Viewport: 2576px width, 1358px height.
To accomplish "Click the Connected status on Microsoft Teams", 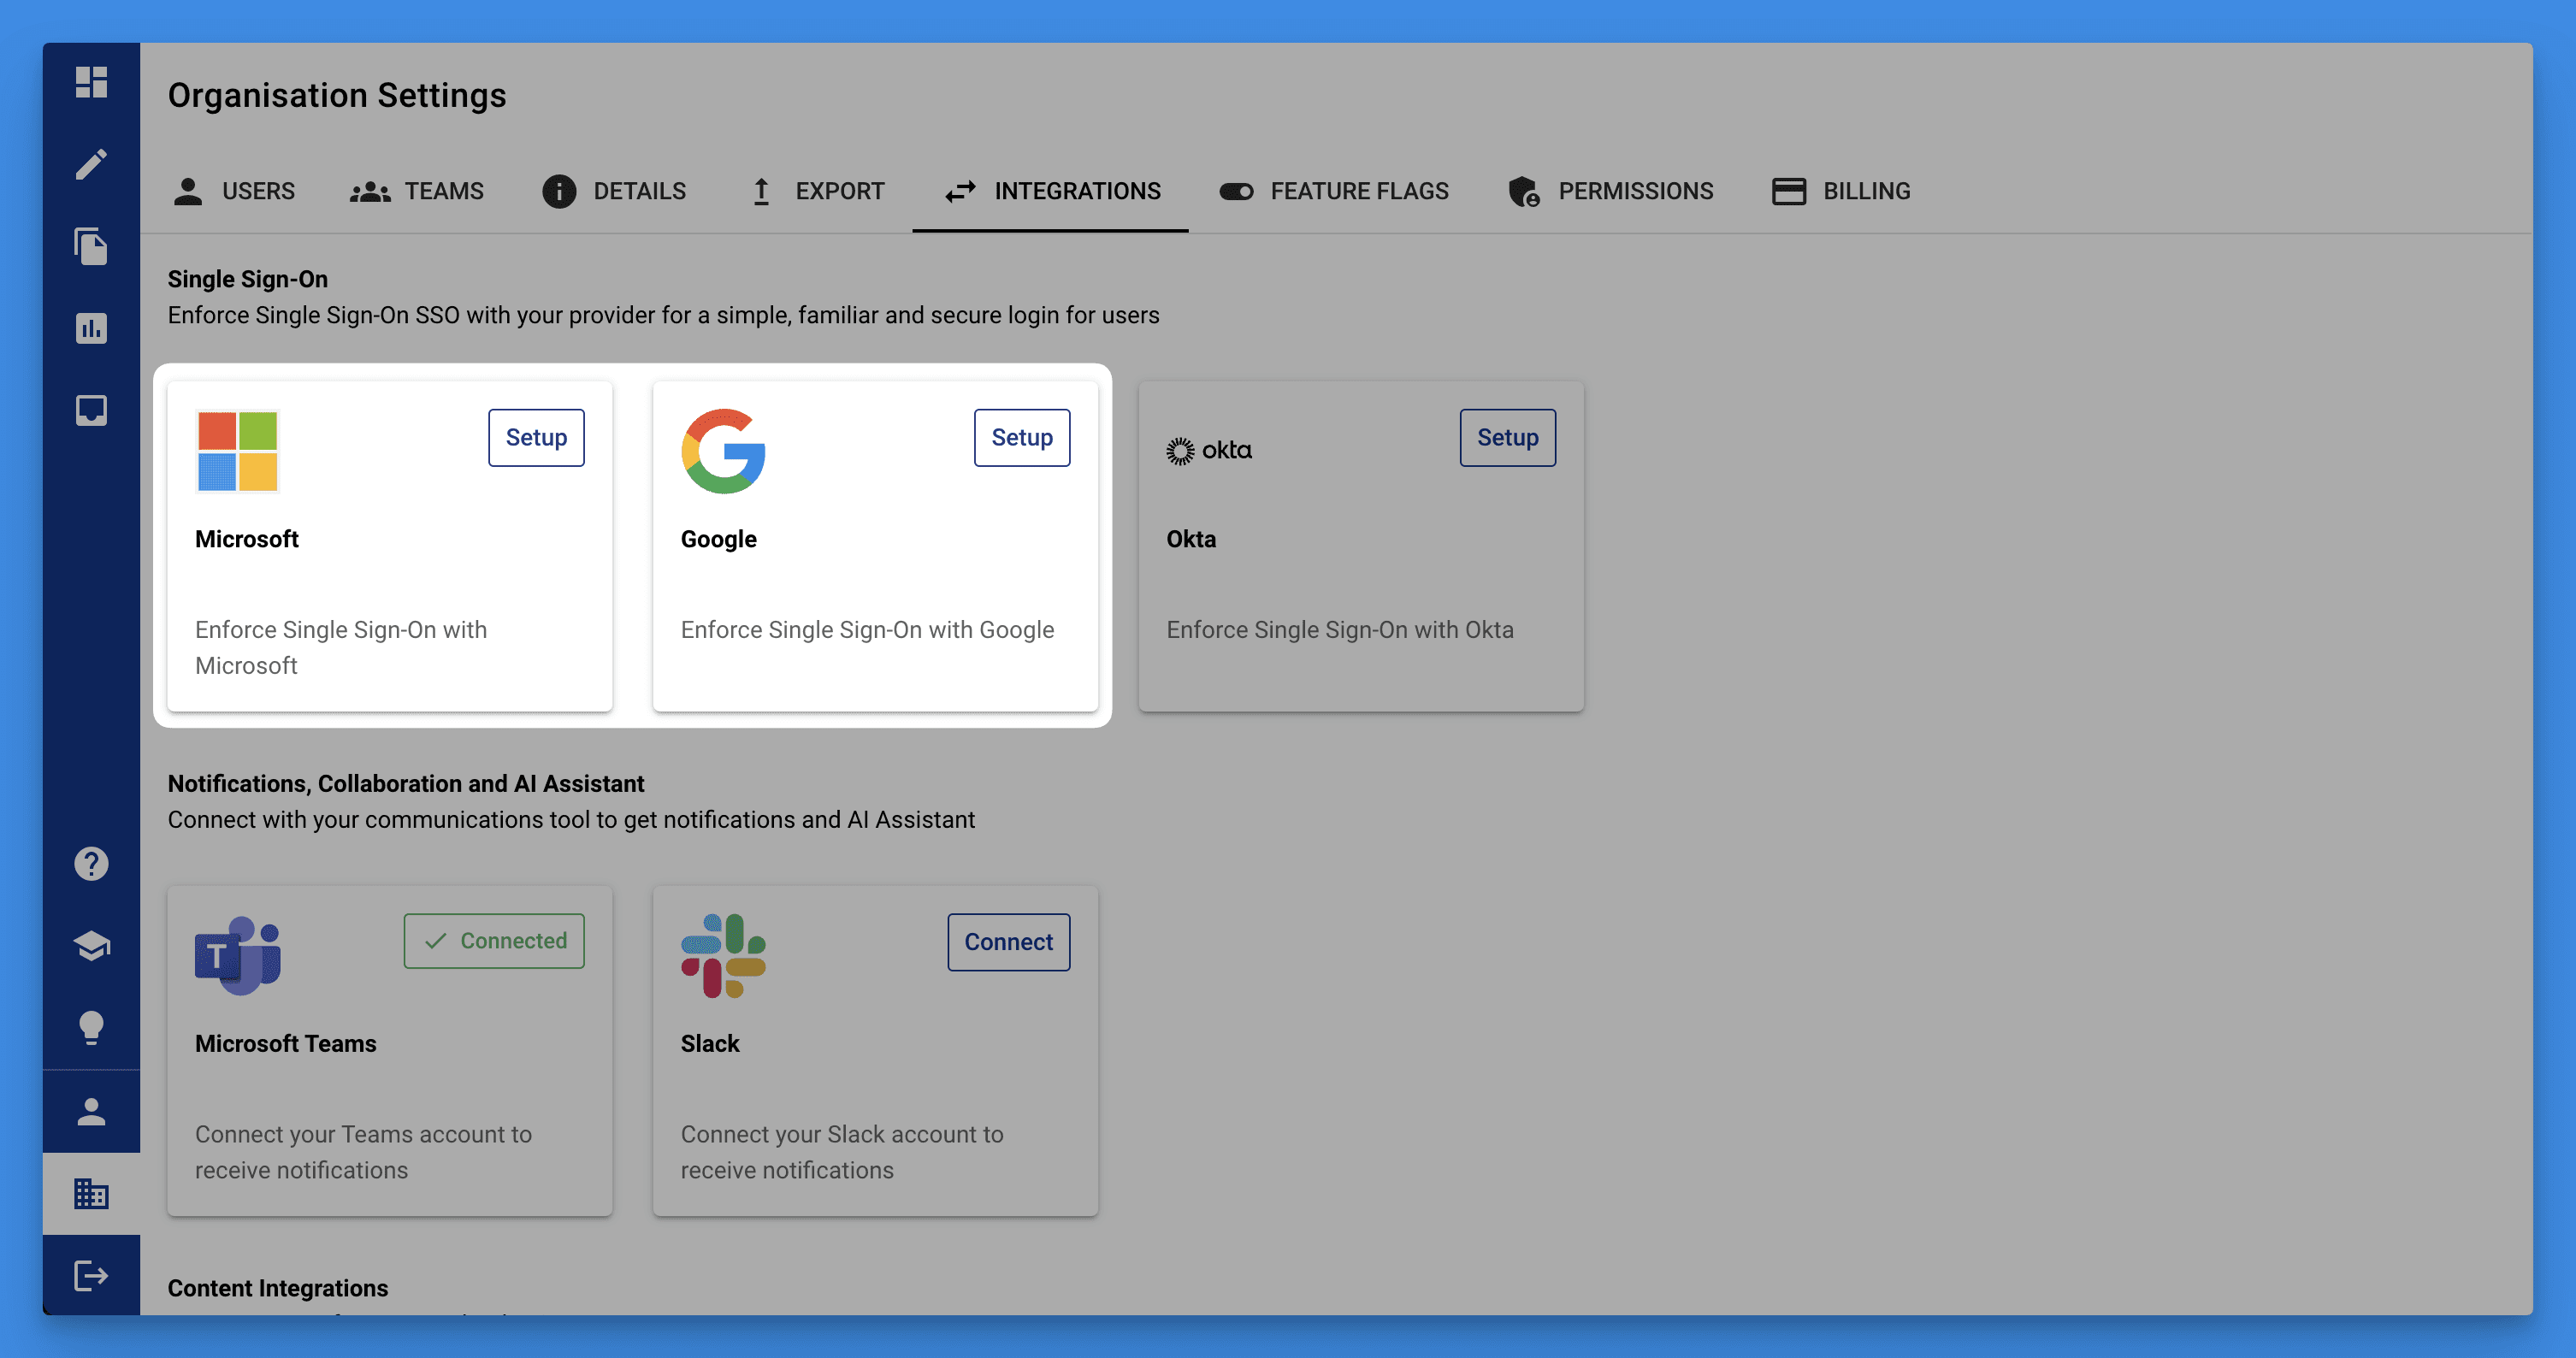I will point(494,941).
